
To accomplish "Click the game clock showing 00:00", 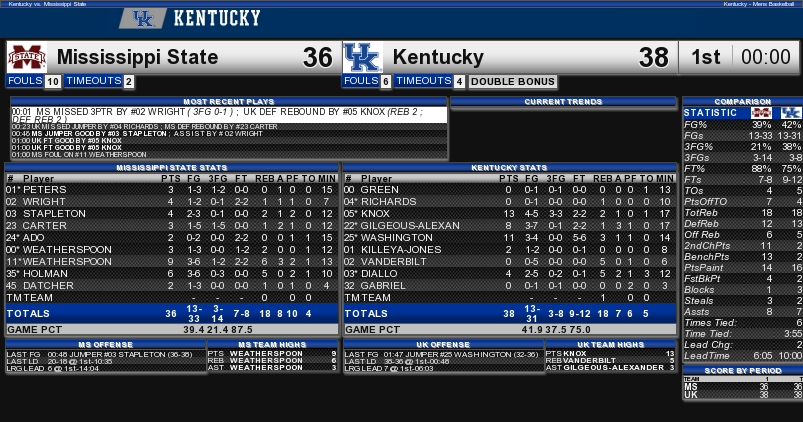I will [x=766, y=57].
